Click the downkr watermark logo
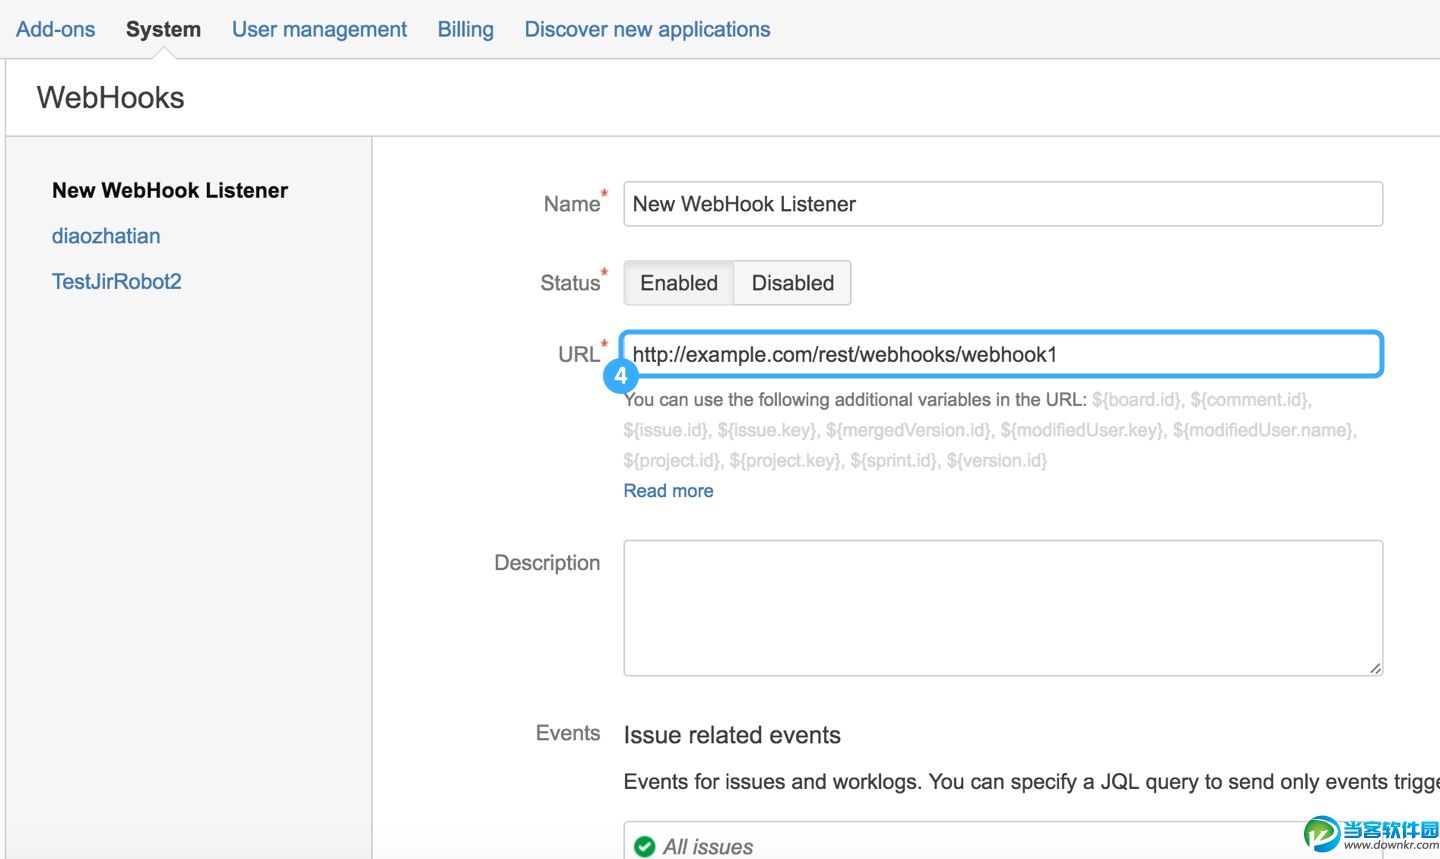 (1370, 834)
